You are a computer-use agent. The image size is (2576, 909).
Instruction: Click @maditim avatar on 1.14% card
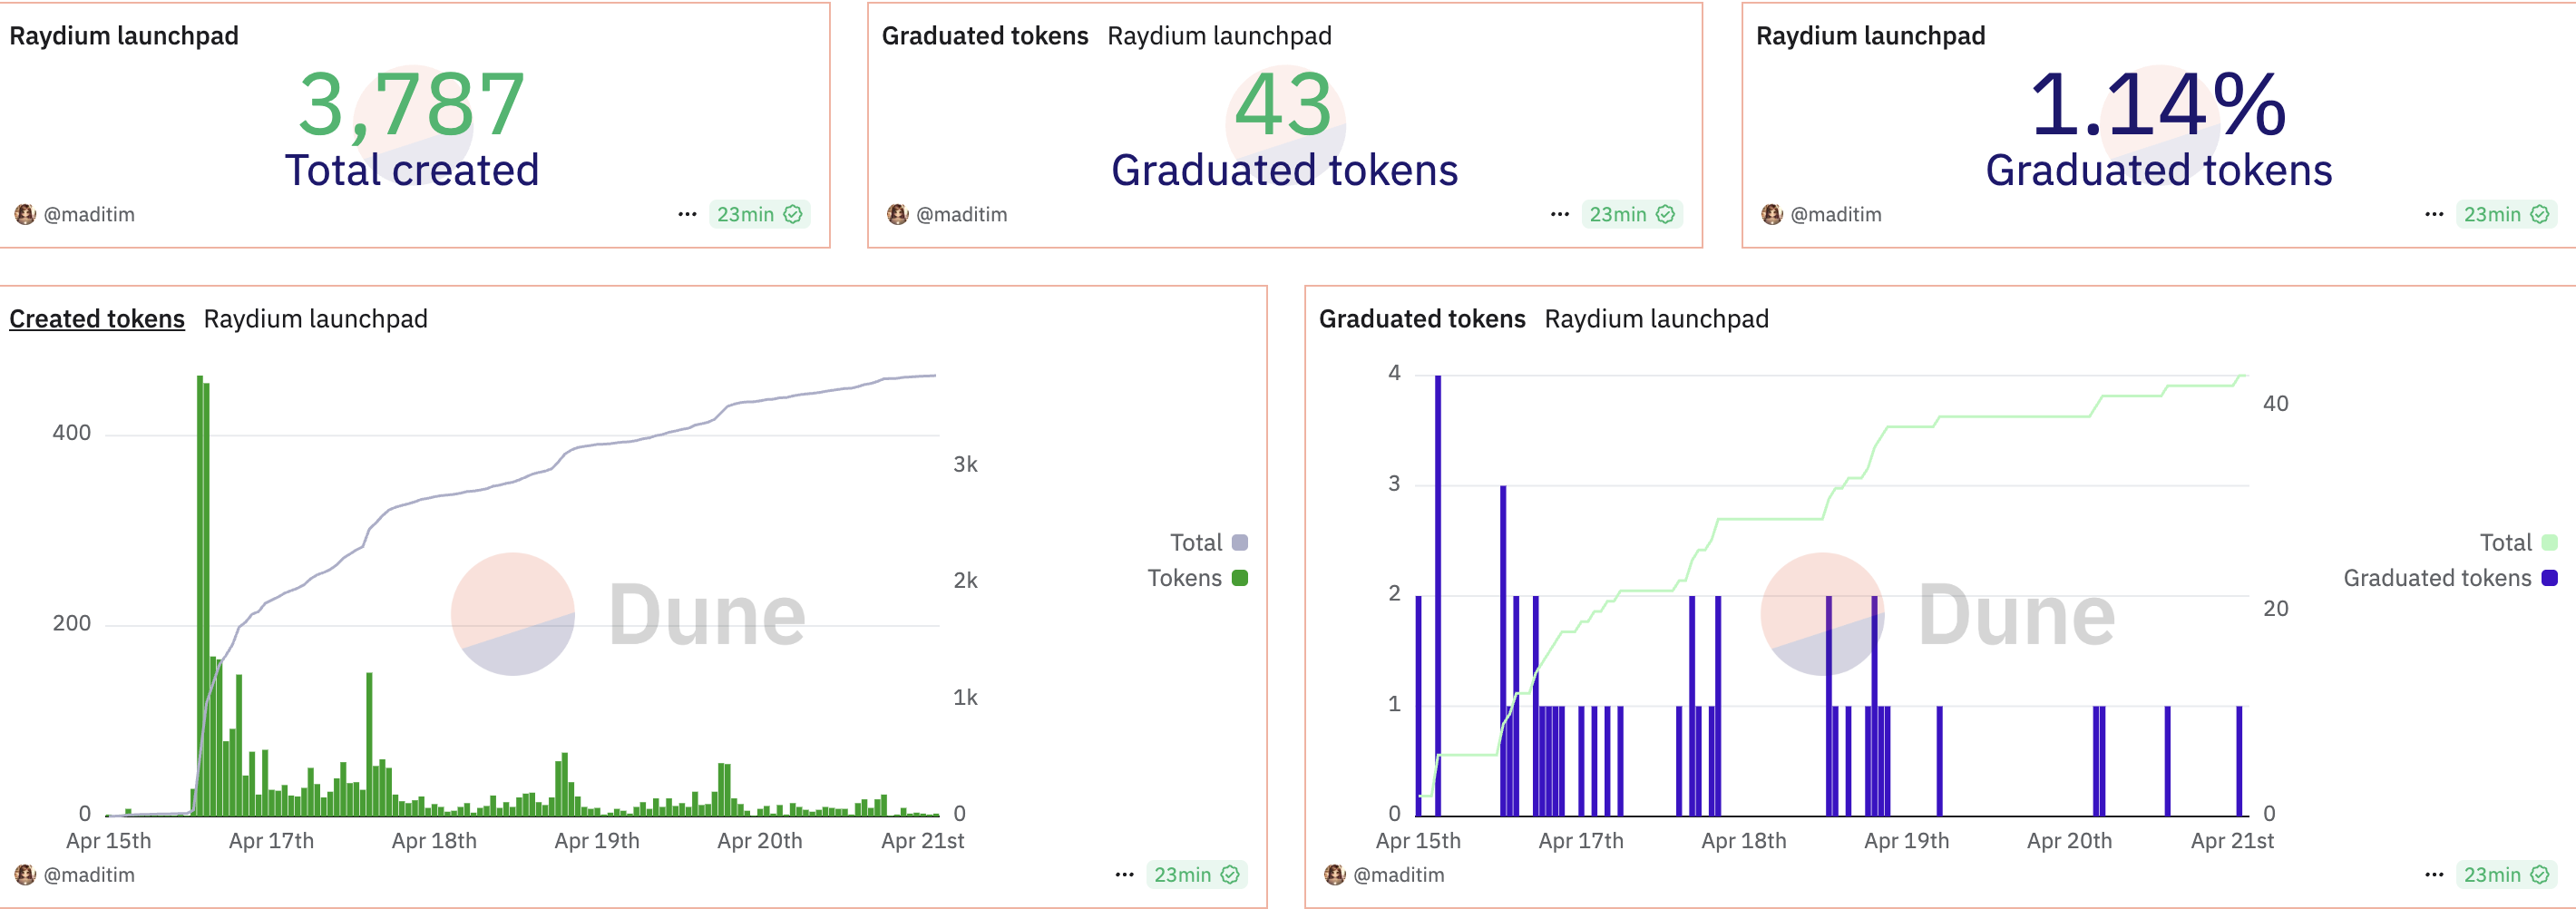(x=1771, y=214)
